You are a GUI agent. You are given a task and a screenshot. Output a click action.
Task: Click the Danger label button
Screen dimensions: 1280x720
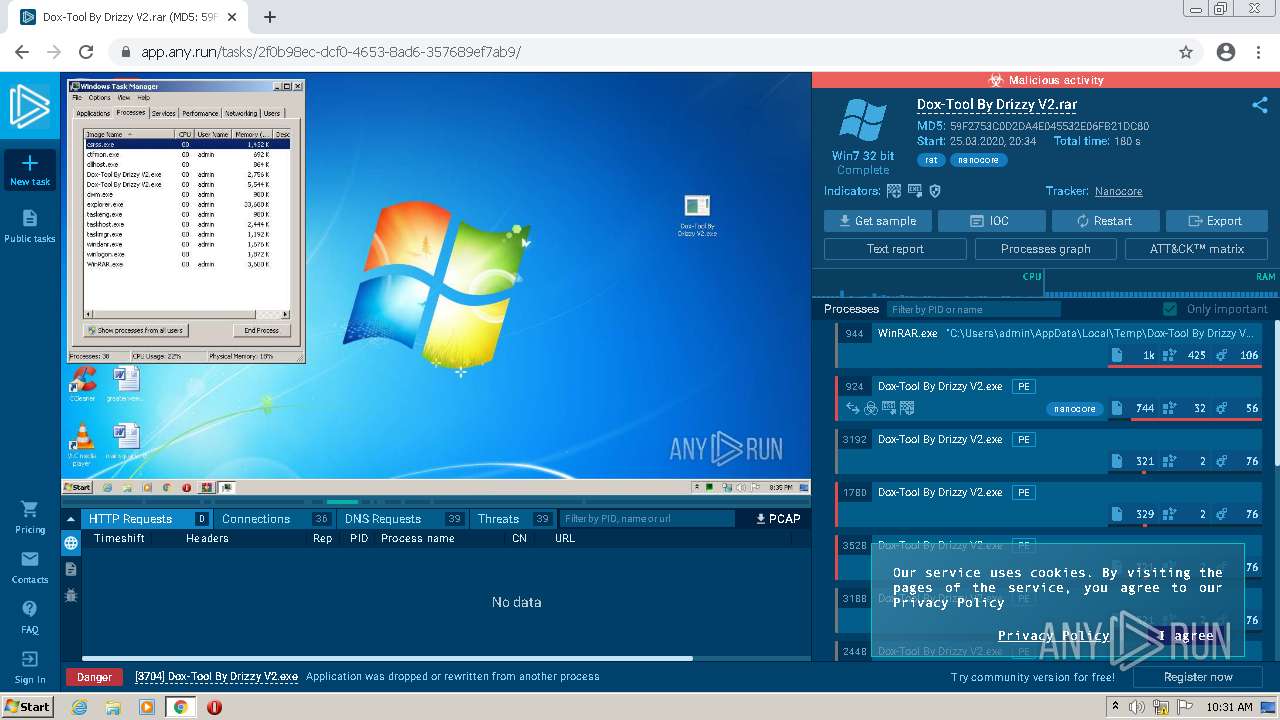click(x=94, y=677)
